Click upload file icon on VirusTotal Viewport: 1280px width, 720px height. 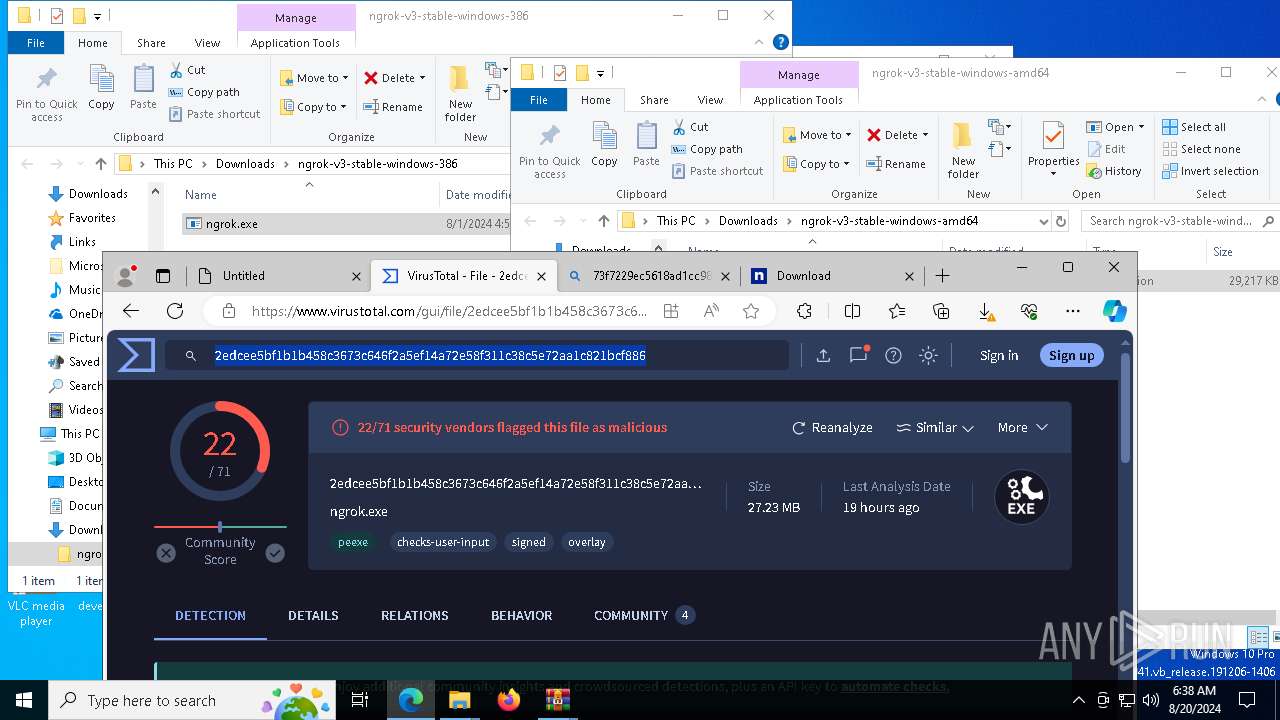tap(823, 355)
